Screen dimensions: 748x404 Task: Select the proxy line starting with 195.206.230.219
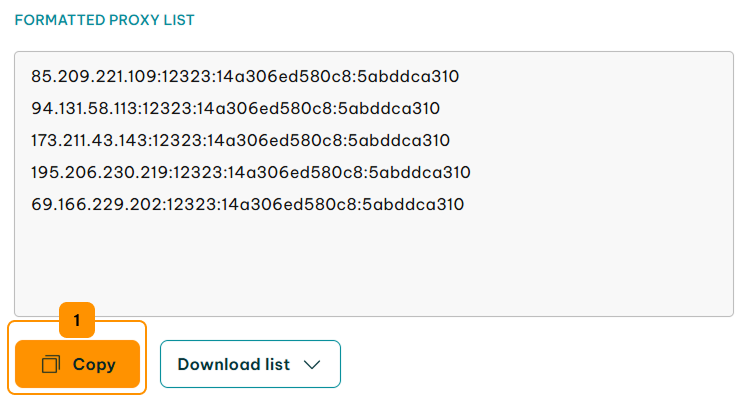251,172
